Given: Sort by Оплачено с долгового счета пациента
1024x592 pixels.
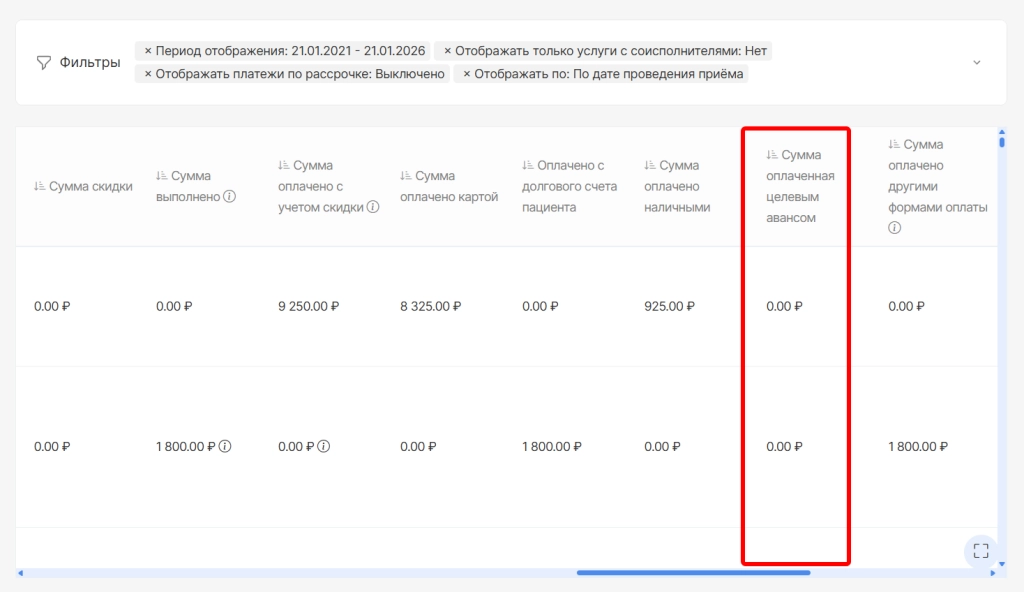Looking at the screenshot, I should (x=528, y=166).
